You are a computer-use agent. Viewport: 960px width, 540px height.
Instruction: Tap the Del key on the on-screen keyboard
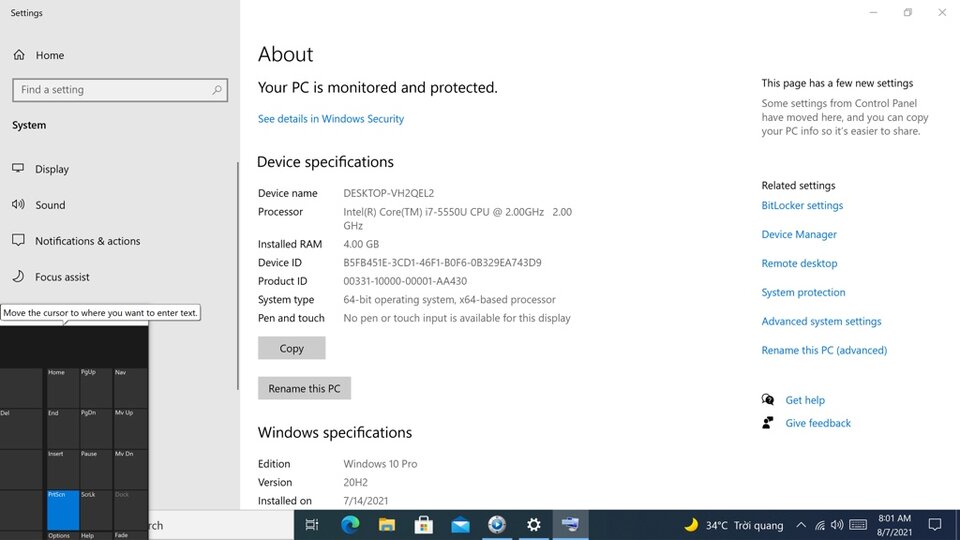pos(21,429)
